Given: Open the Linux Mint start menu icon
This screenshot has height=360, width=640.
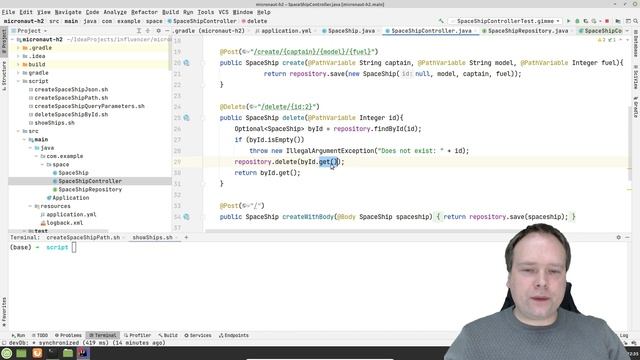Looking at the screenshot, I should point(7,353).
